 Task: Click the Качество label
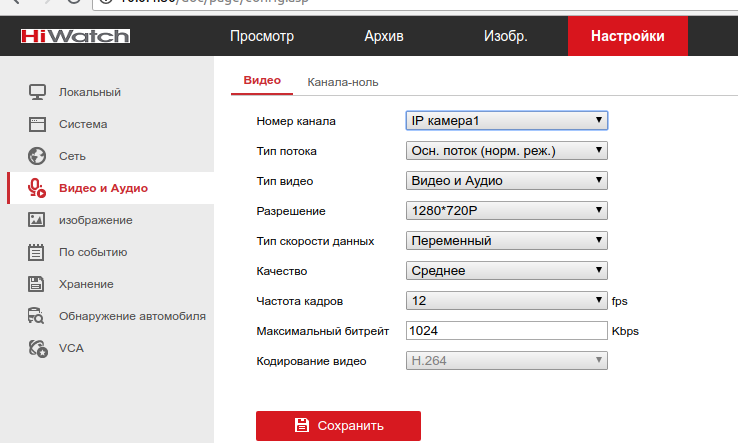281,271
